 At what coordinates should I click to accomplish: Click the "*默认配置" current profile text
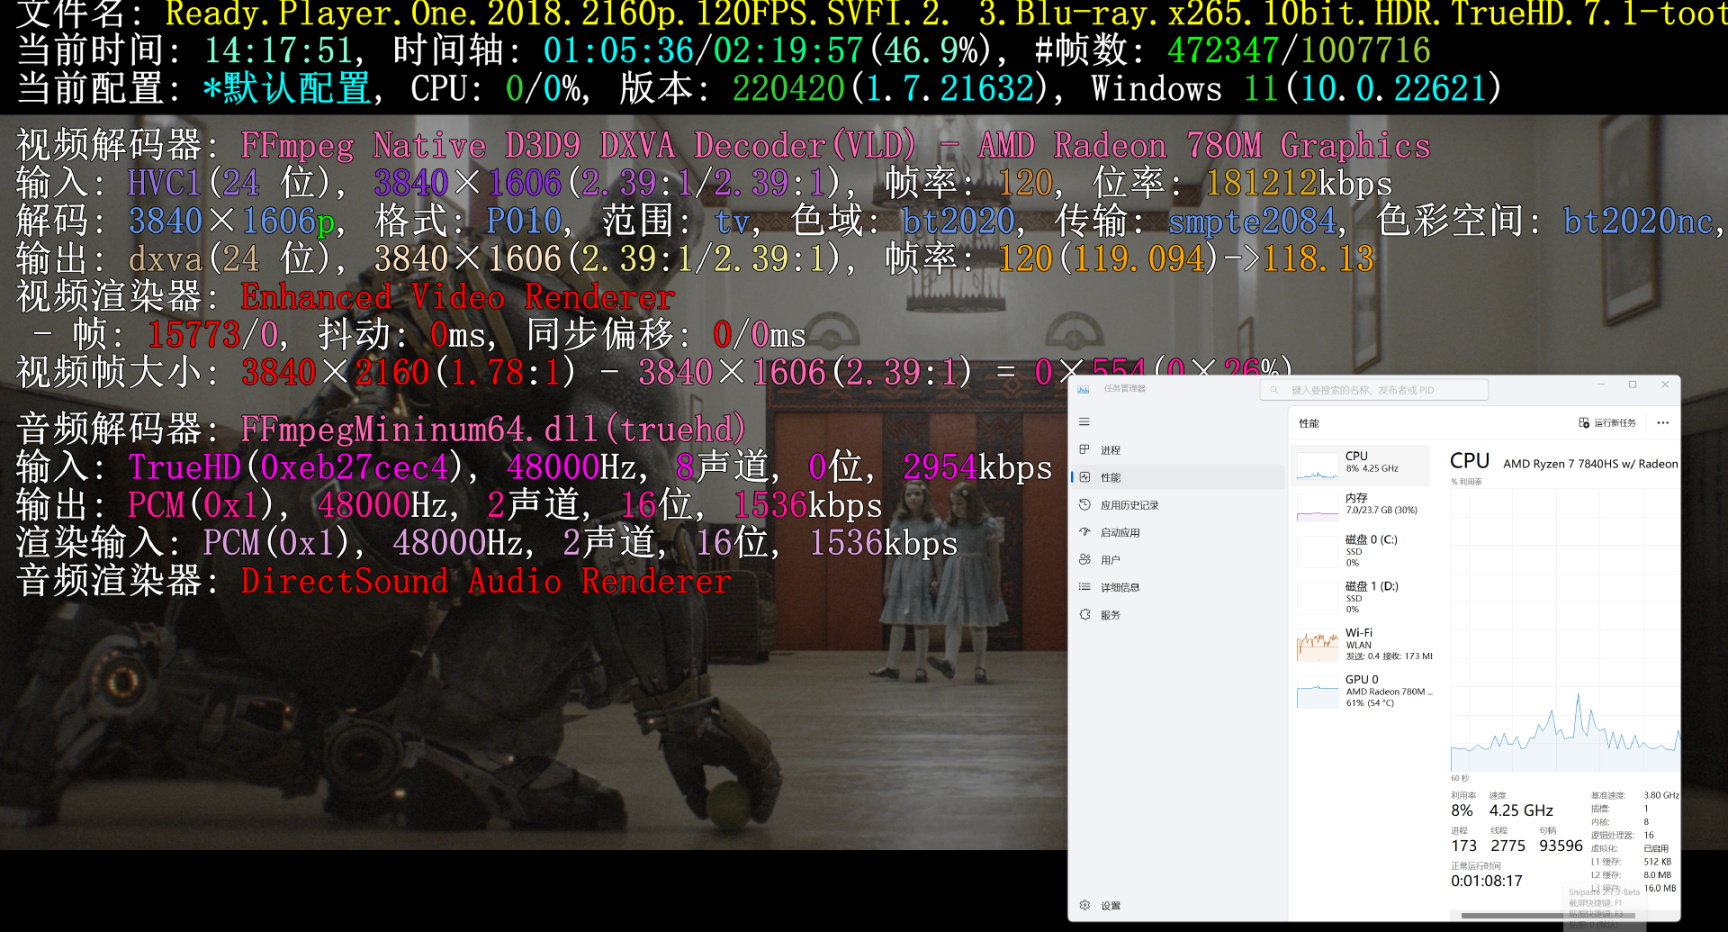coord(287,89)
